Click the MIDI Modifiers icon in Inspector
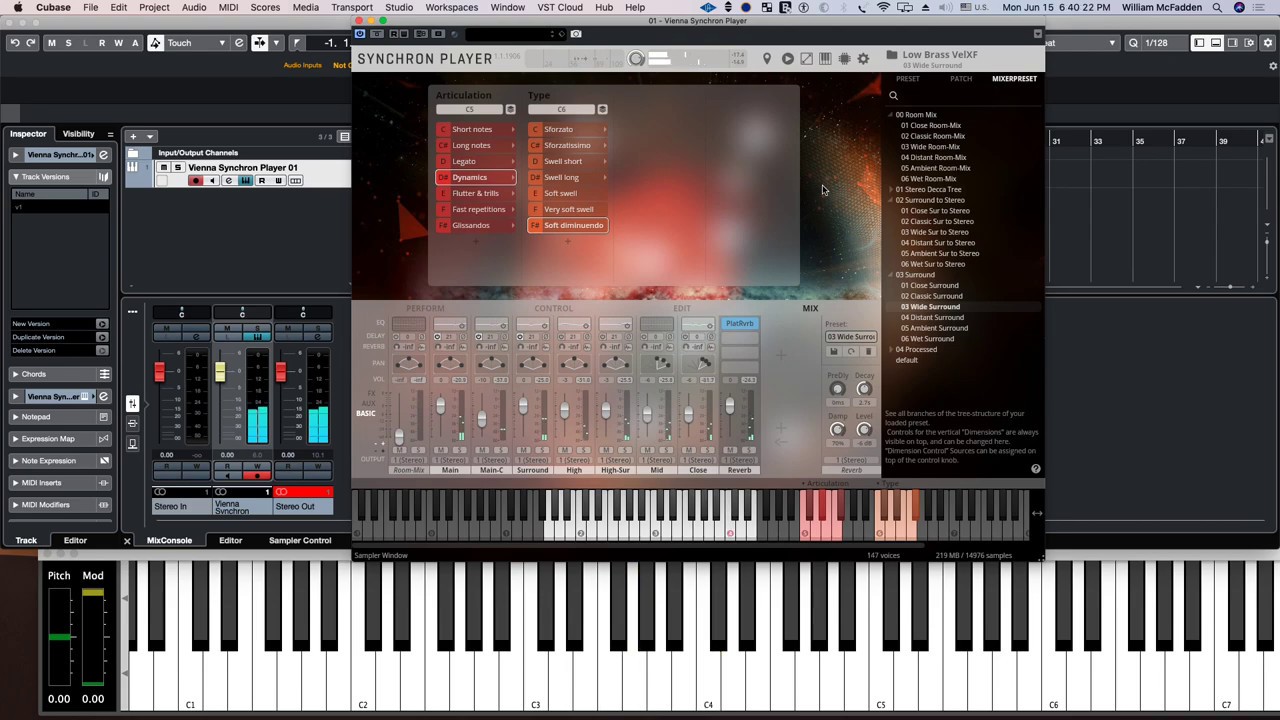The image size is (1280, 720). 104,505
